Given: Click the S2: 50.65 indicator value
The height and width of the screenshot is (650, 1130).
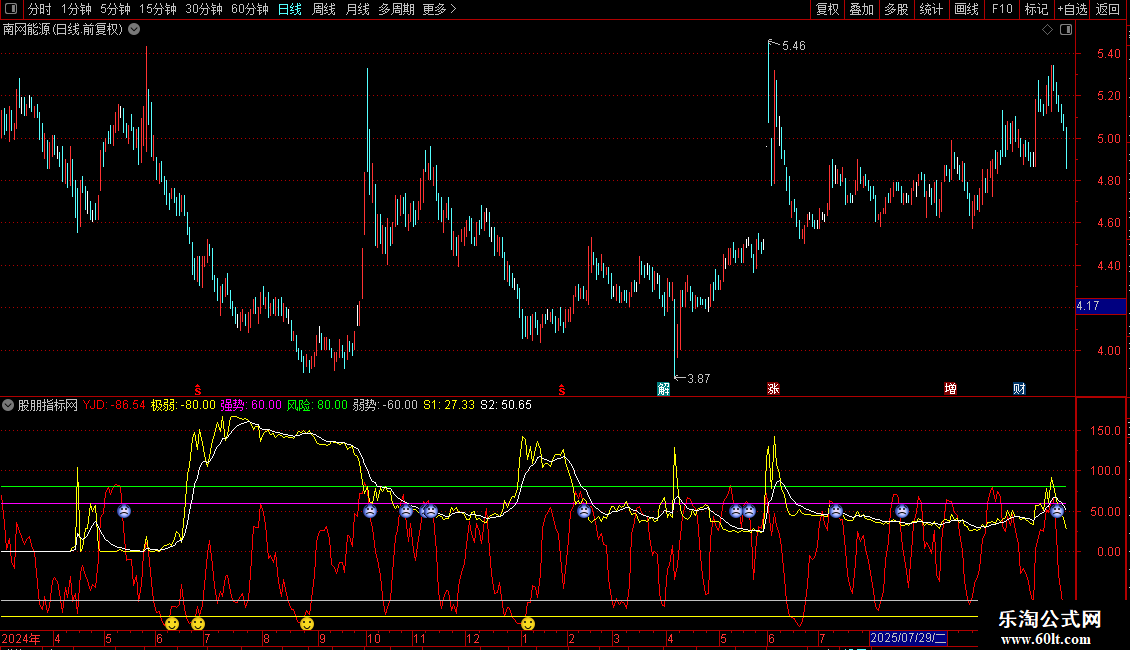Looking at the screenshot, I should 506,405.
